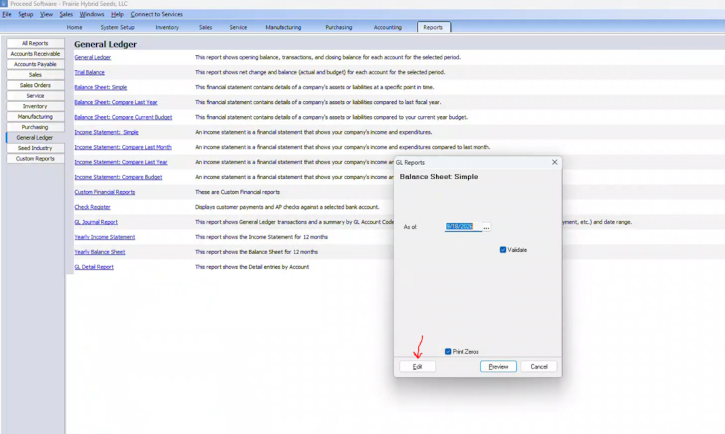This screenshot has width=725, height=434.
Task: Open Balance Sheet: Simple report link
Action: coord(100,87)
